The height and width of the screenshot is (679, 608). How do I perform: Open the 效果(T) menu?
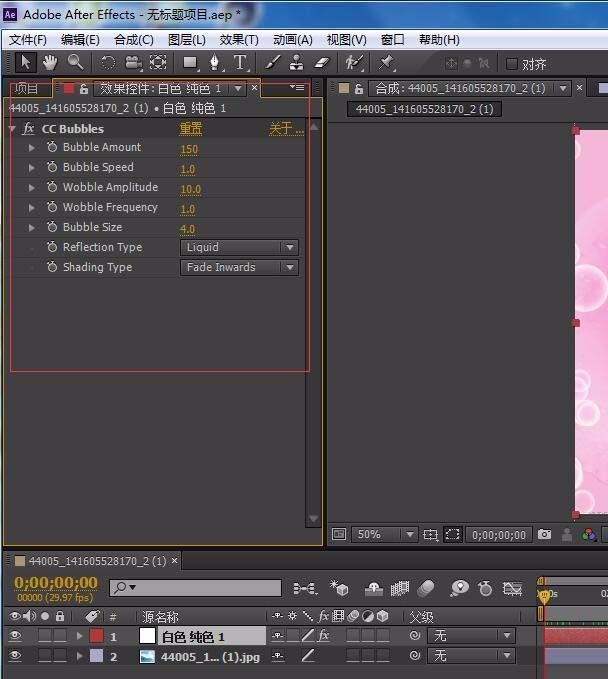point(238,40)
